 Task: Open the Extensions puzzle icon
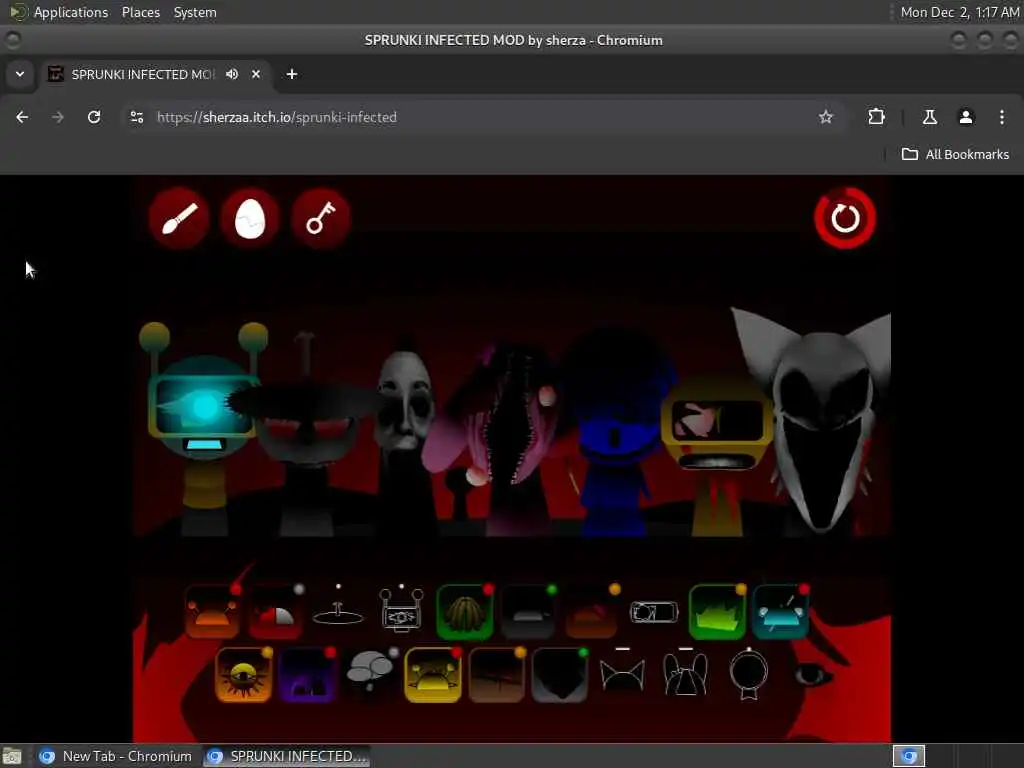point(876,117)
